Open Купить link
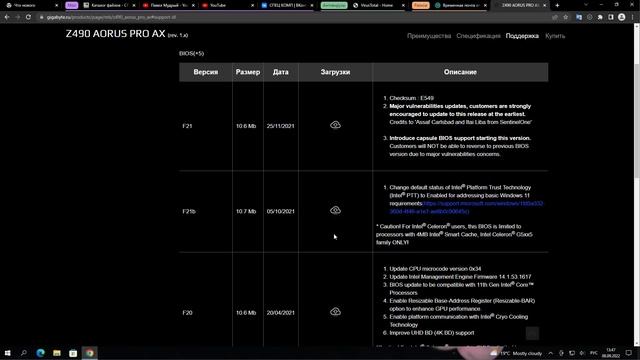Image resolution: width=640 pixels, height=360 pixels. coord(555,36)
